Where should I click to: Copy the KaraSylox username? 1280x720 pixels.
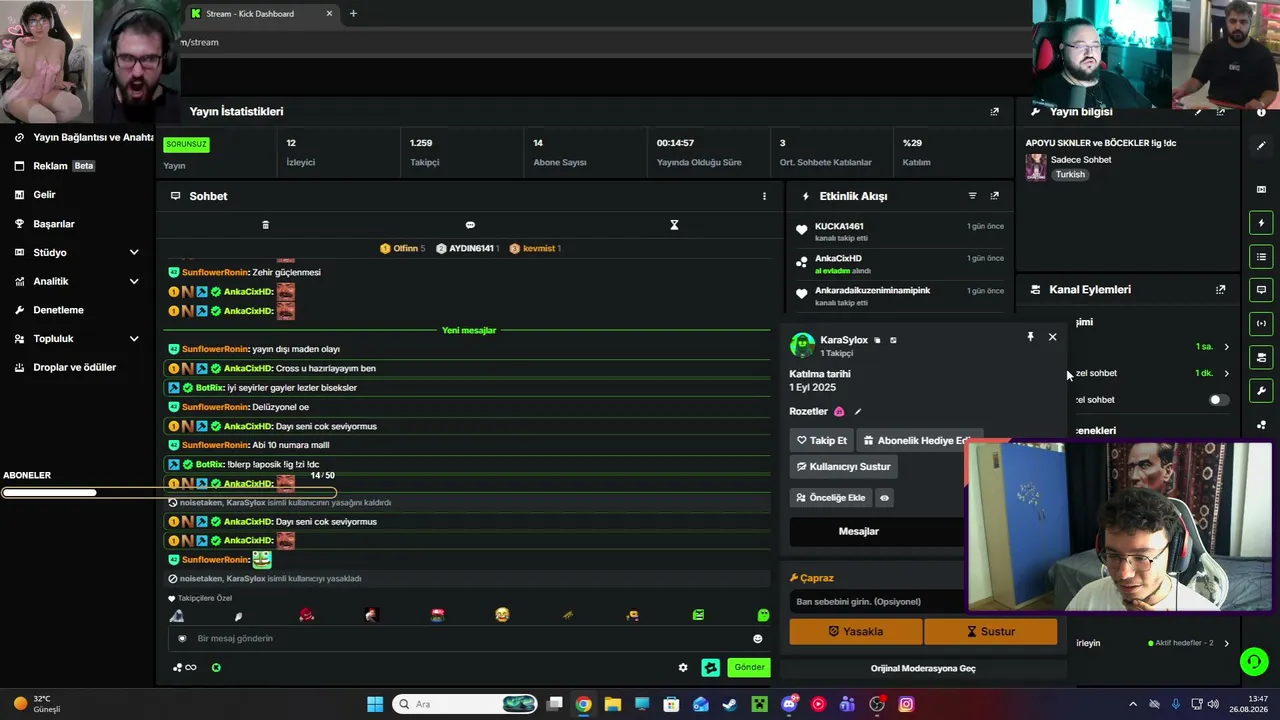(877, 340)
